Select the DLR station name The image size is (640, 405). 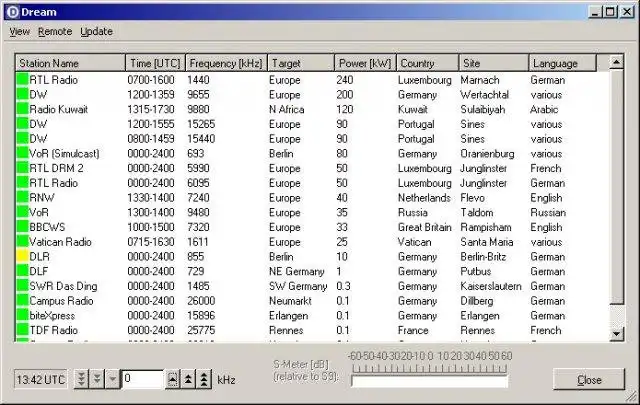[x=40, y=256]
